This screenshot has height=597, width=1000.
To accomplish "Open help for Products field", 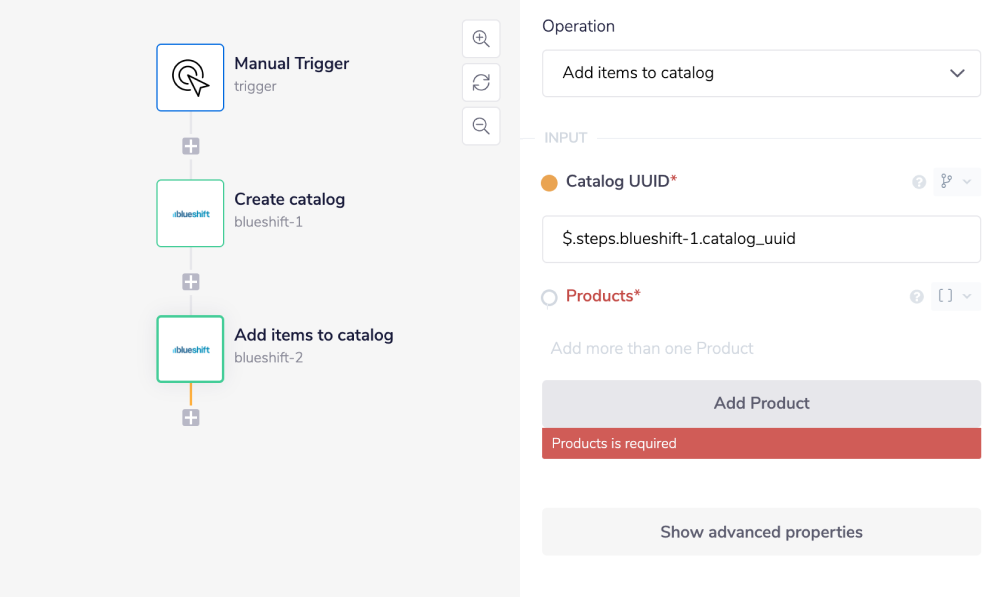I will pyautogui.click(x=916, y=297).
